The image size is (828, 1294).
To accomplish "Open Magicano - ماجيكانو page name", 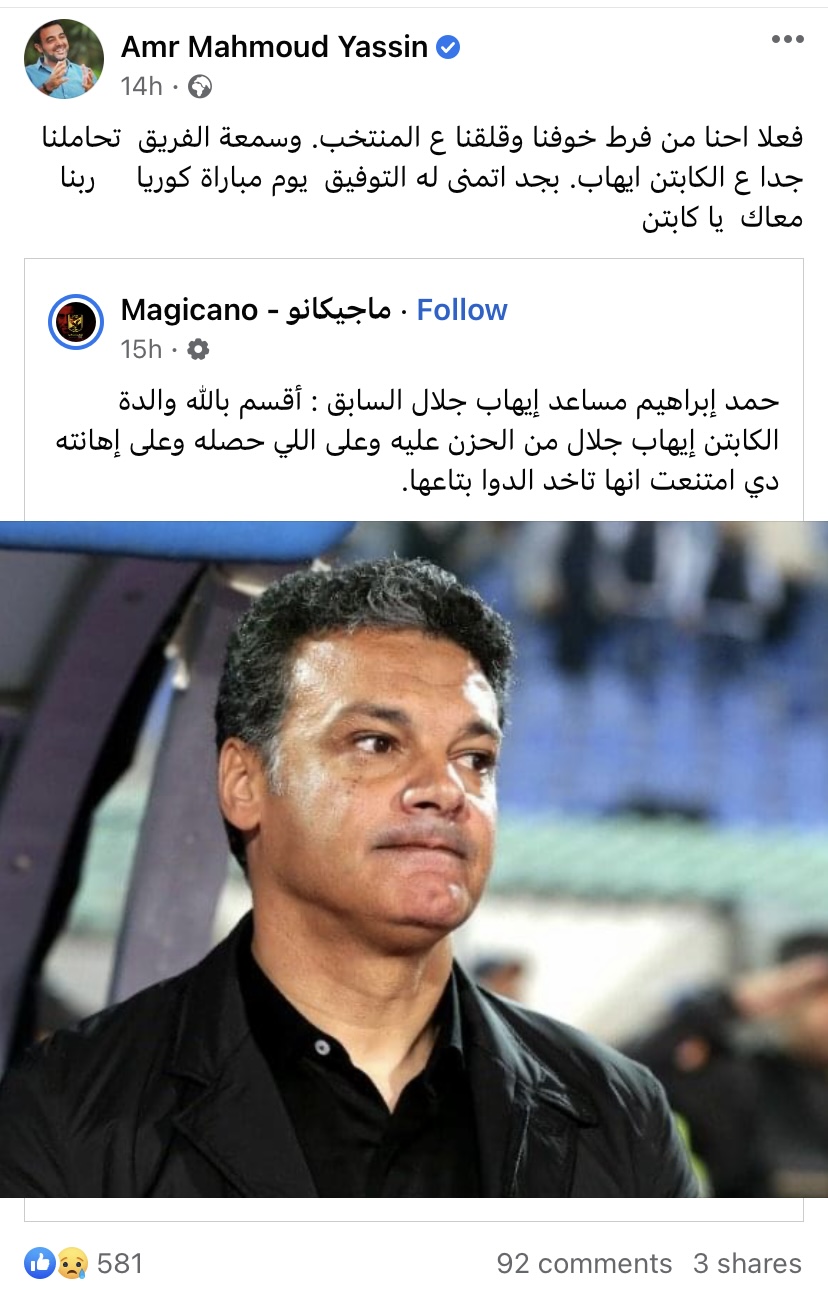I will [x=256, y=310].
